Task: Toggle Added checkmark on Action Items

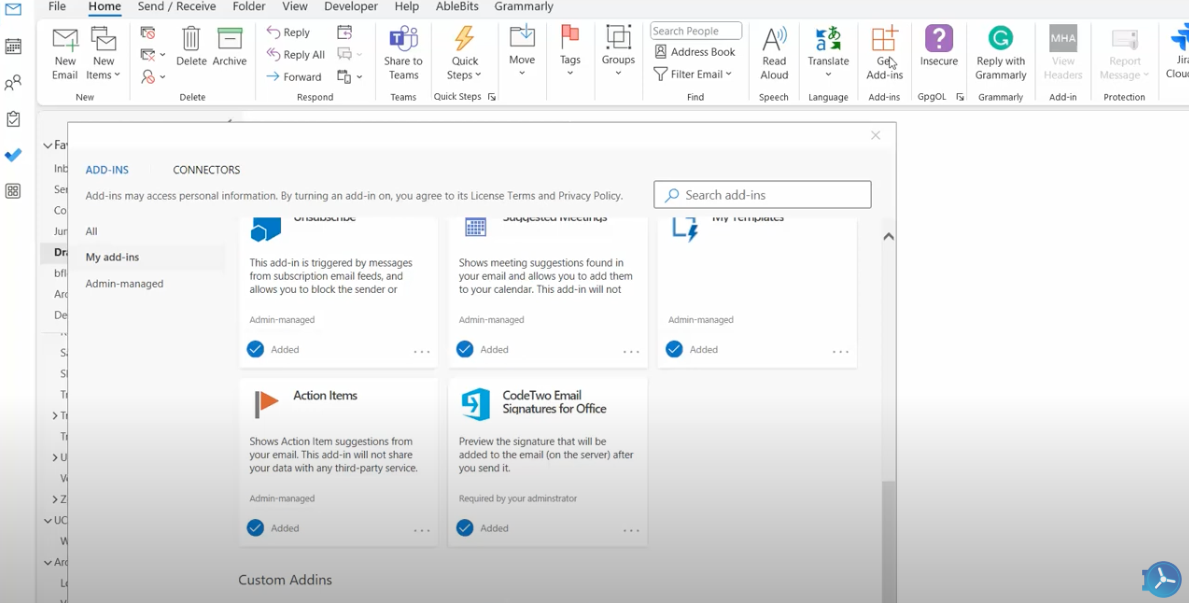Action: (x=256, y=528)
